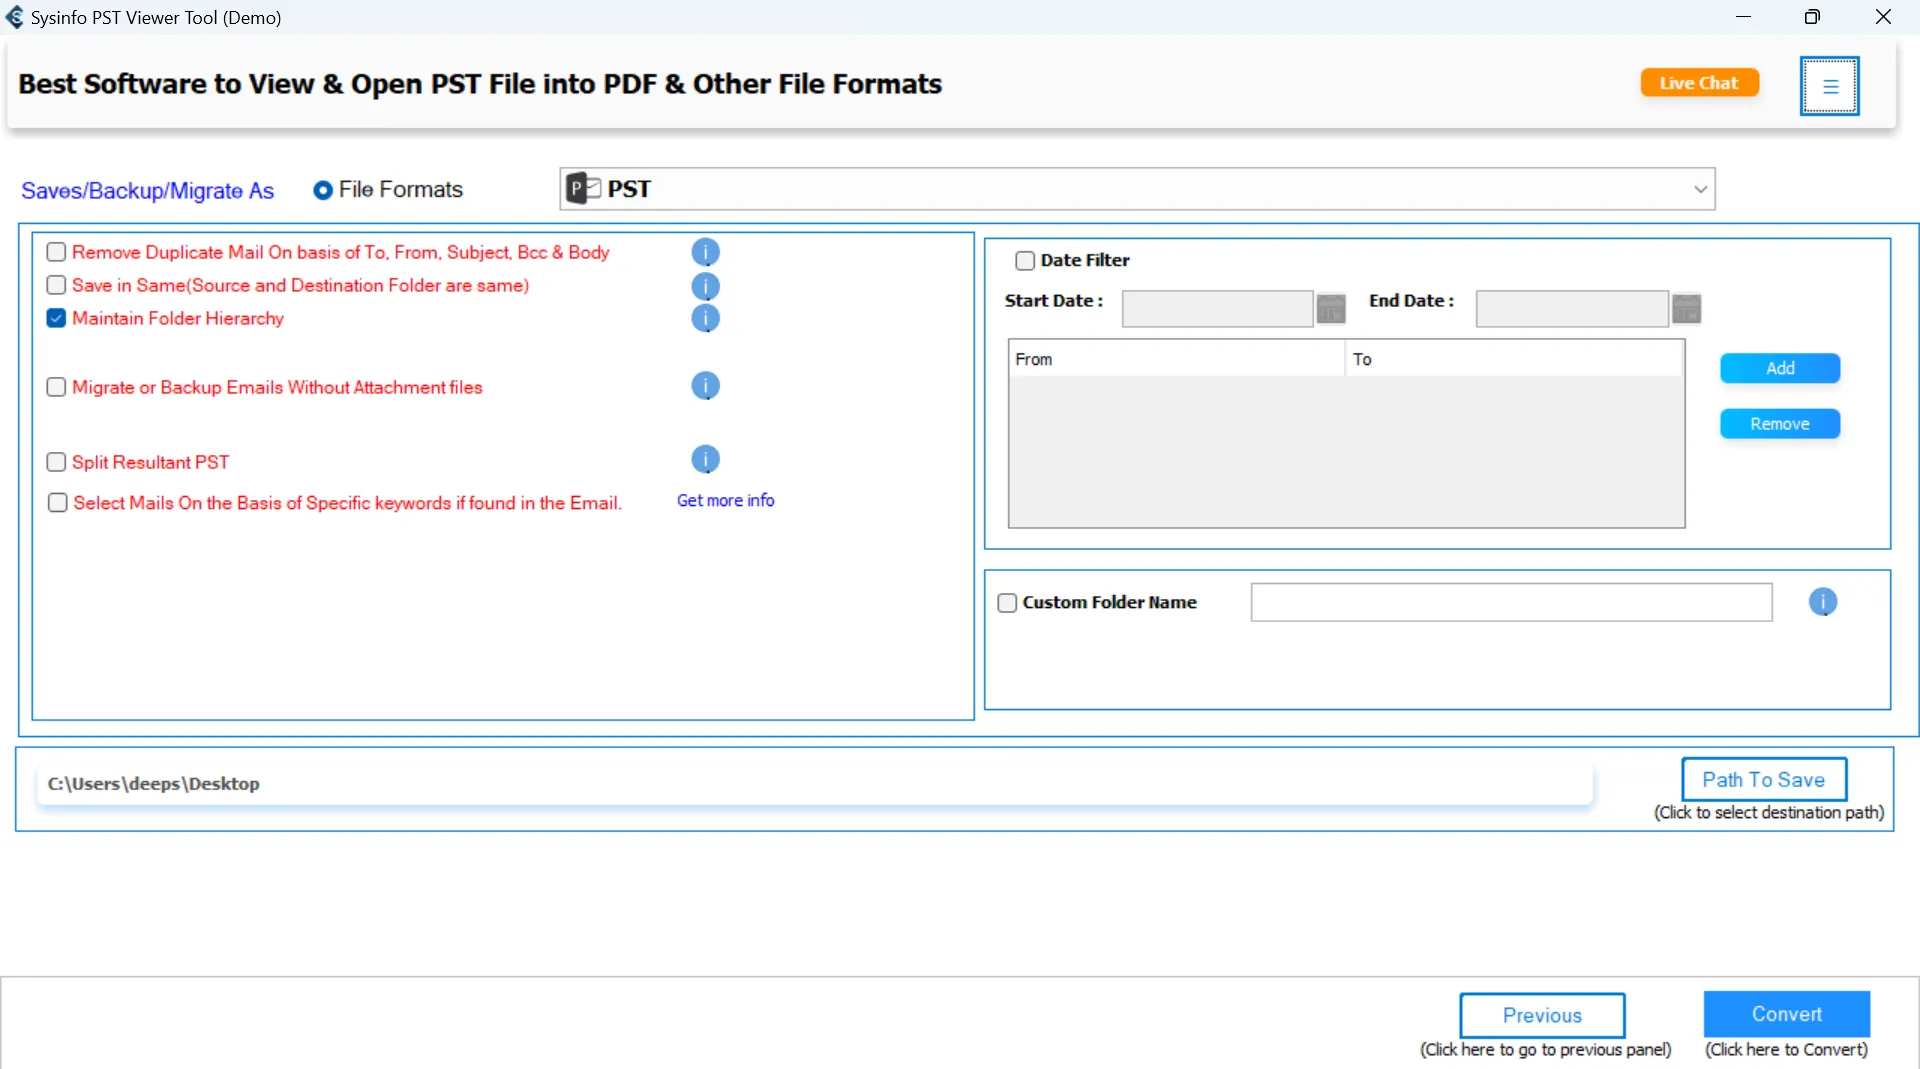1920x1069 pixels.
Task: Click the Sysinfo app logo in title bar
Action: [15, 17]
